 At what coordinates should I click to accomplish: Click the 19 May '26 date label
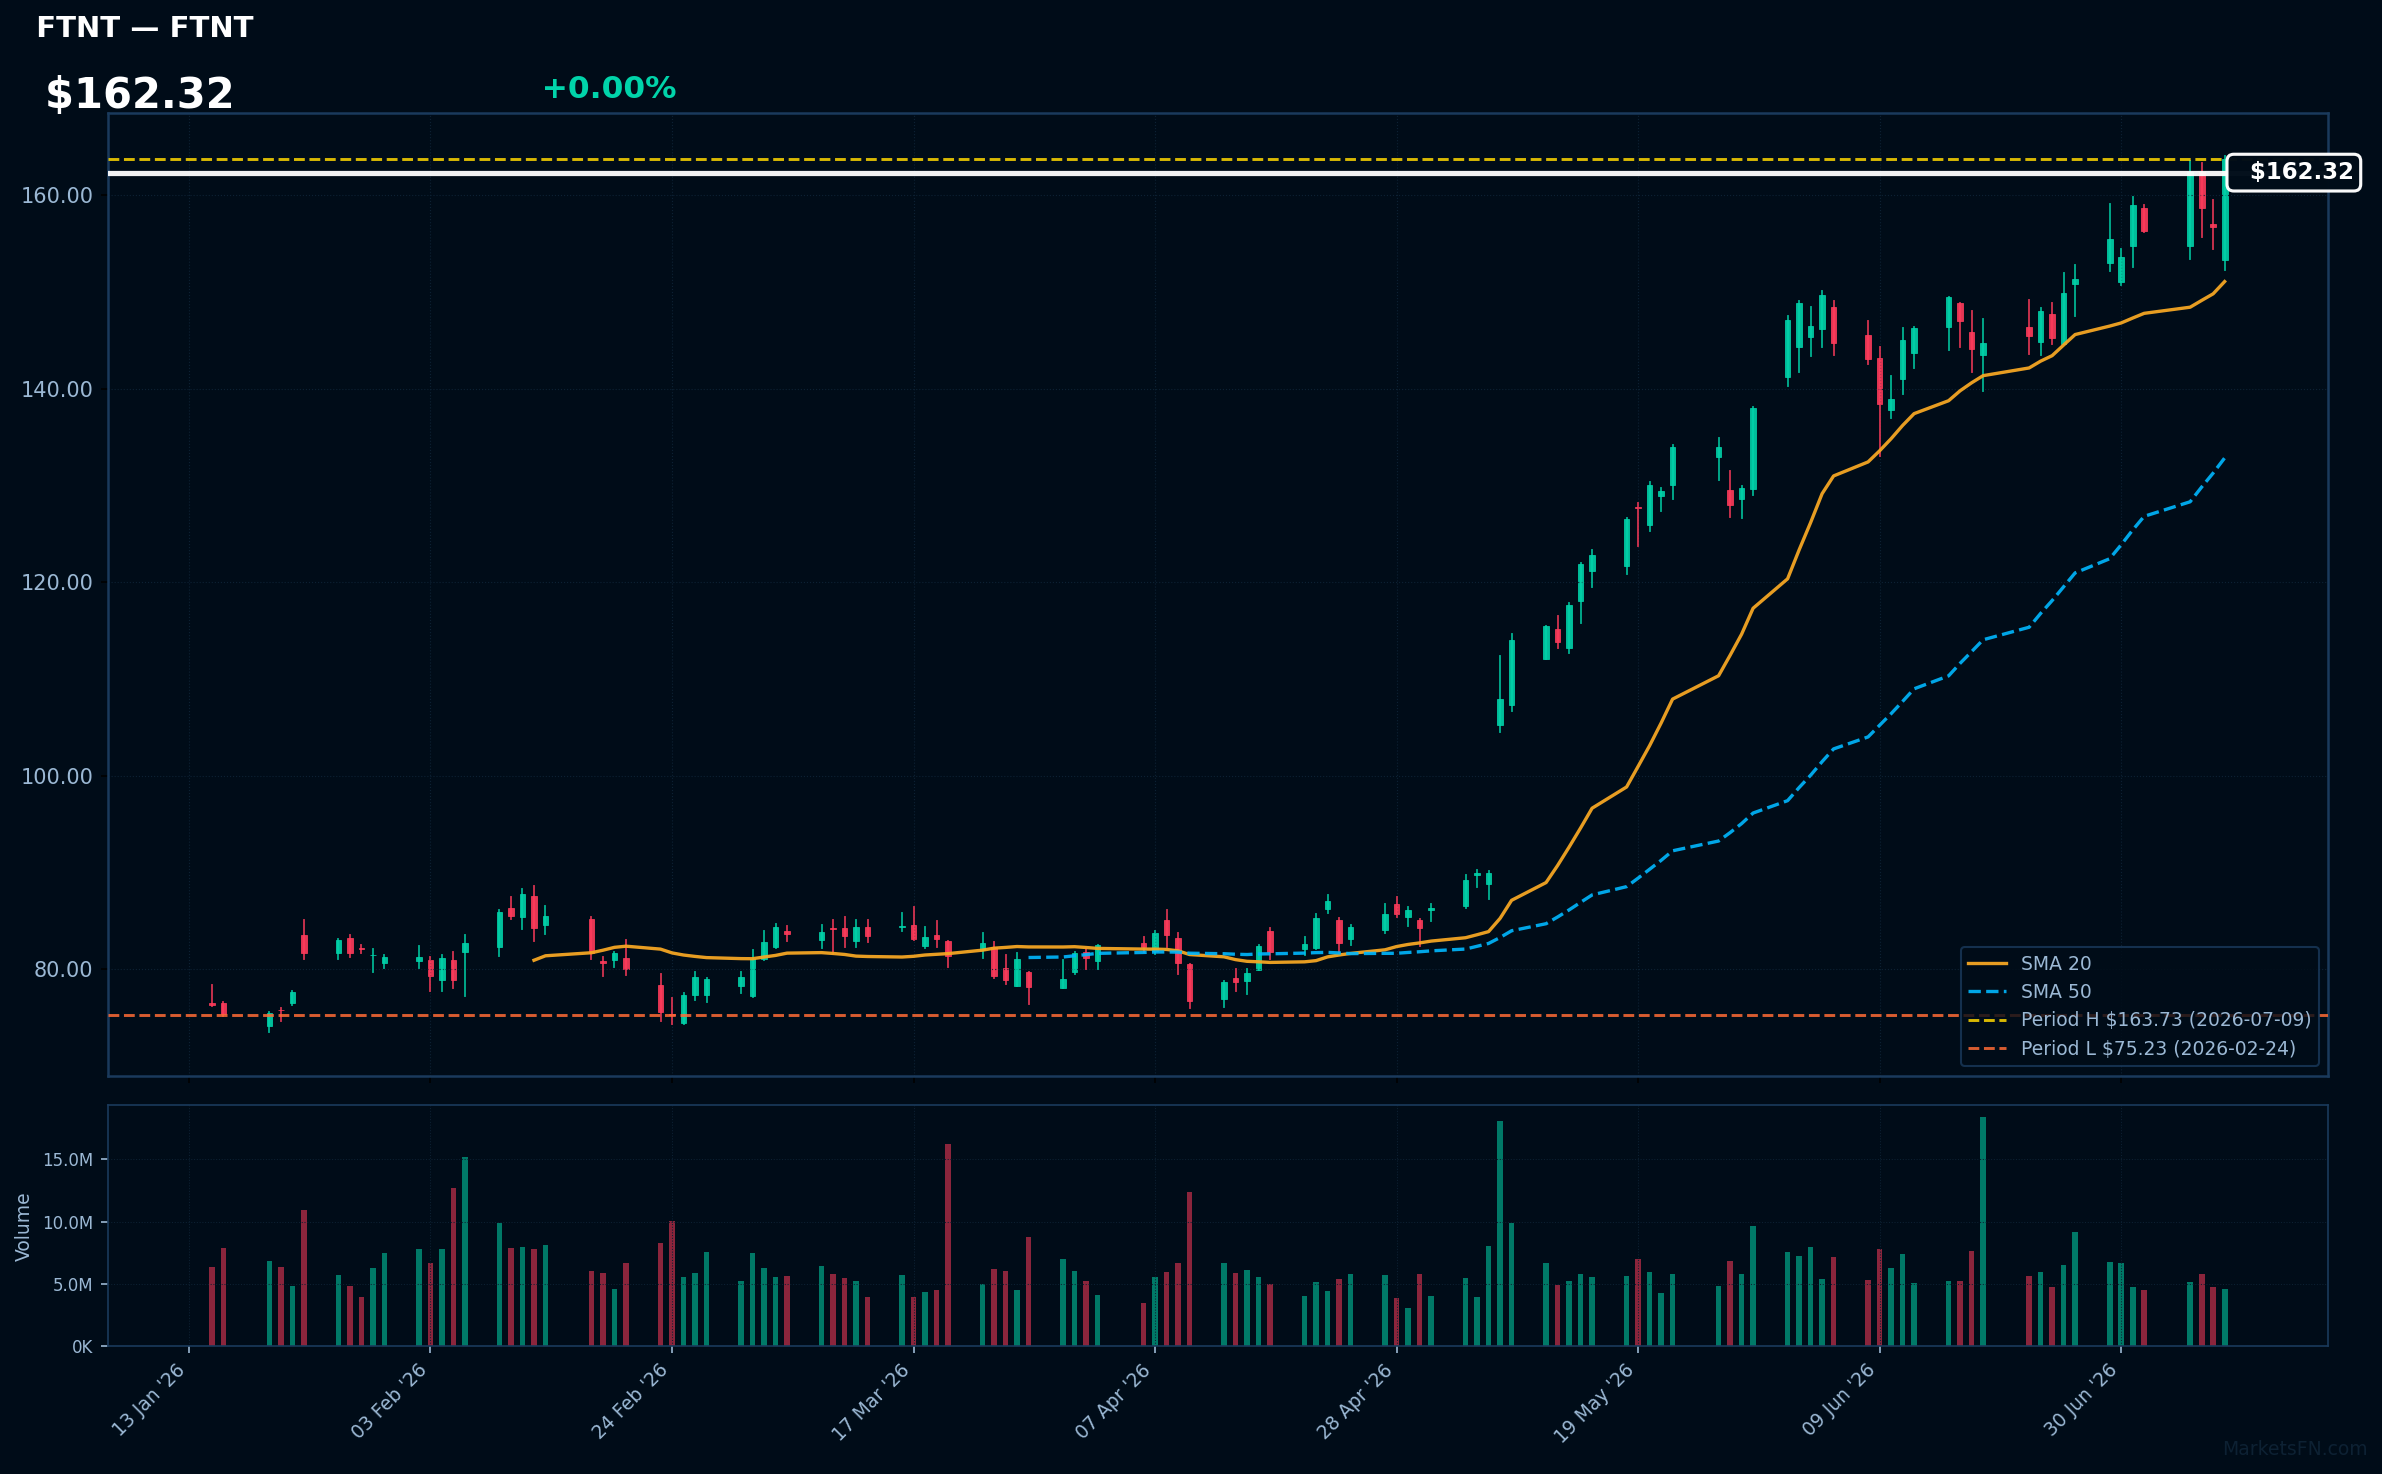tap(1596, 1401)
